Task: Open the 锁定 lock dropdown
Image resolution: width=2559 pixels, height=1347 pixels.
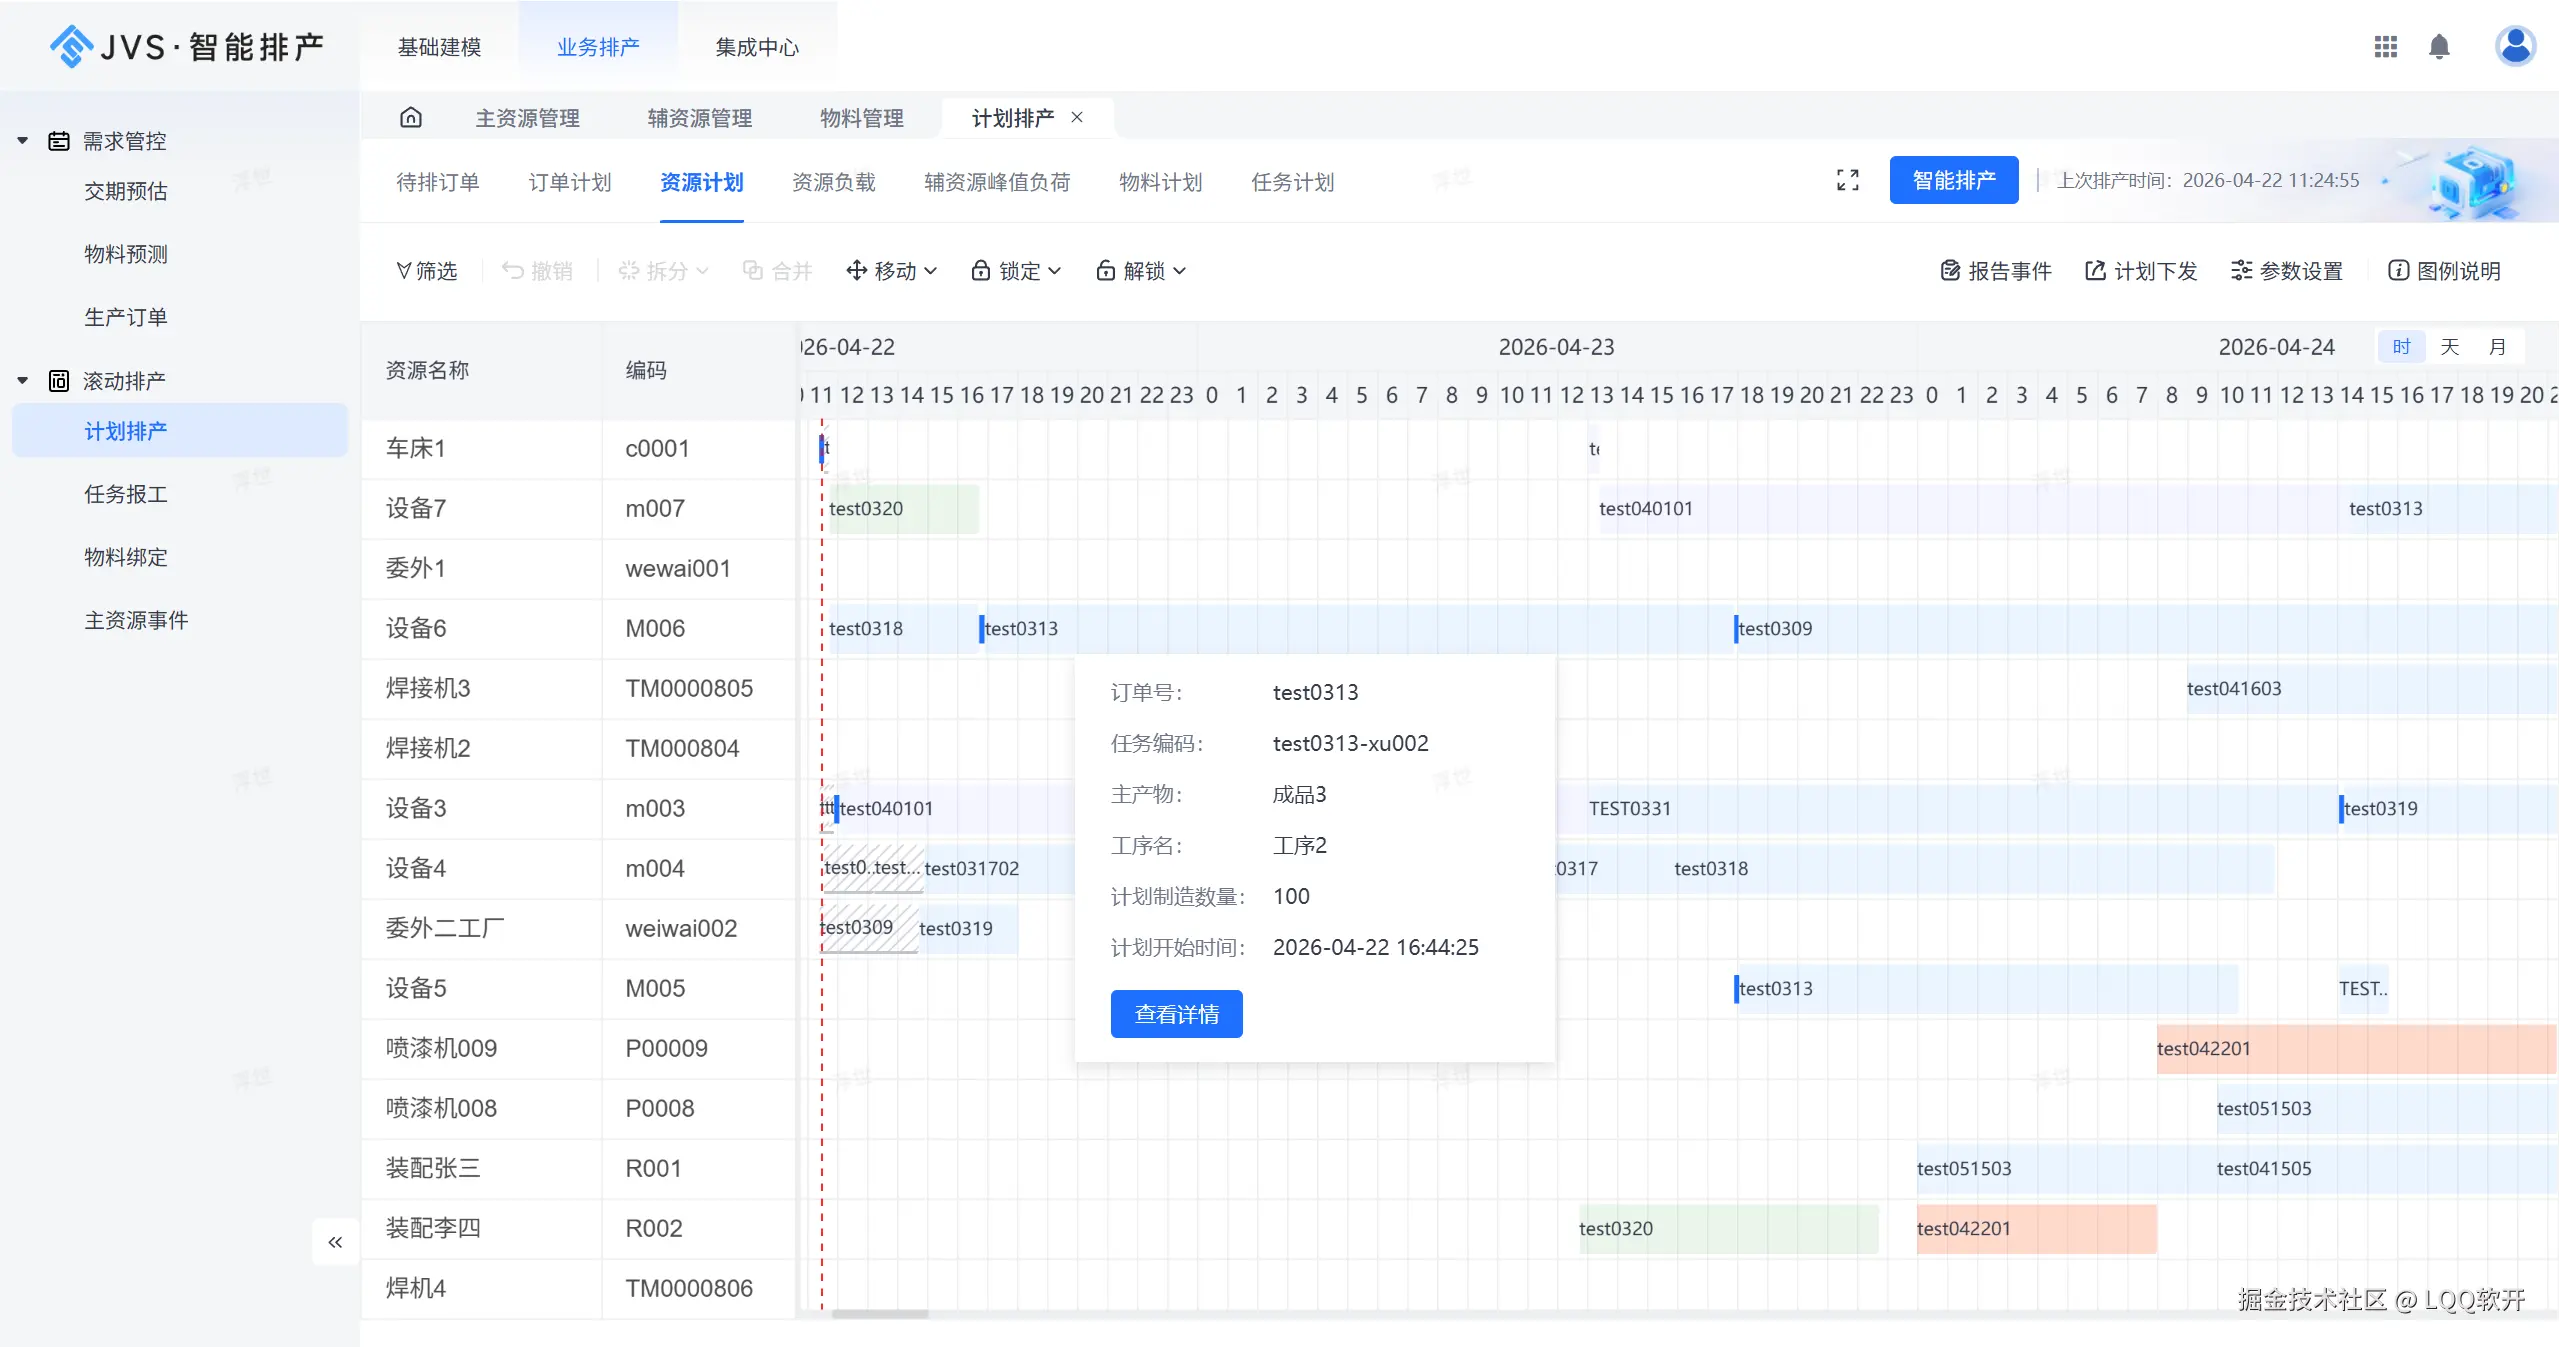Action: click(x=1016, y=271)
